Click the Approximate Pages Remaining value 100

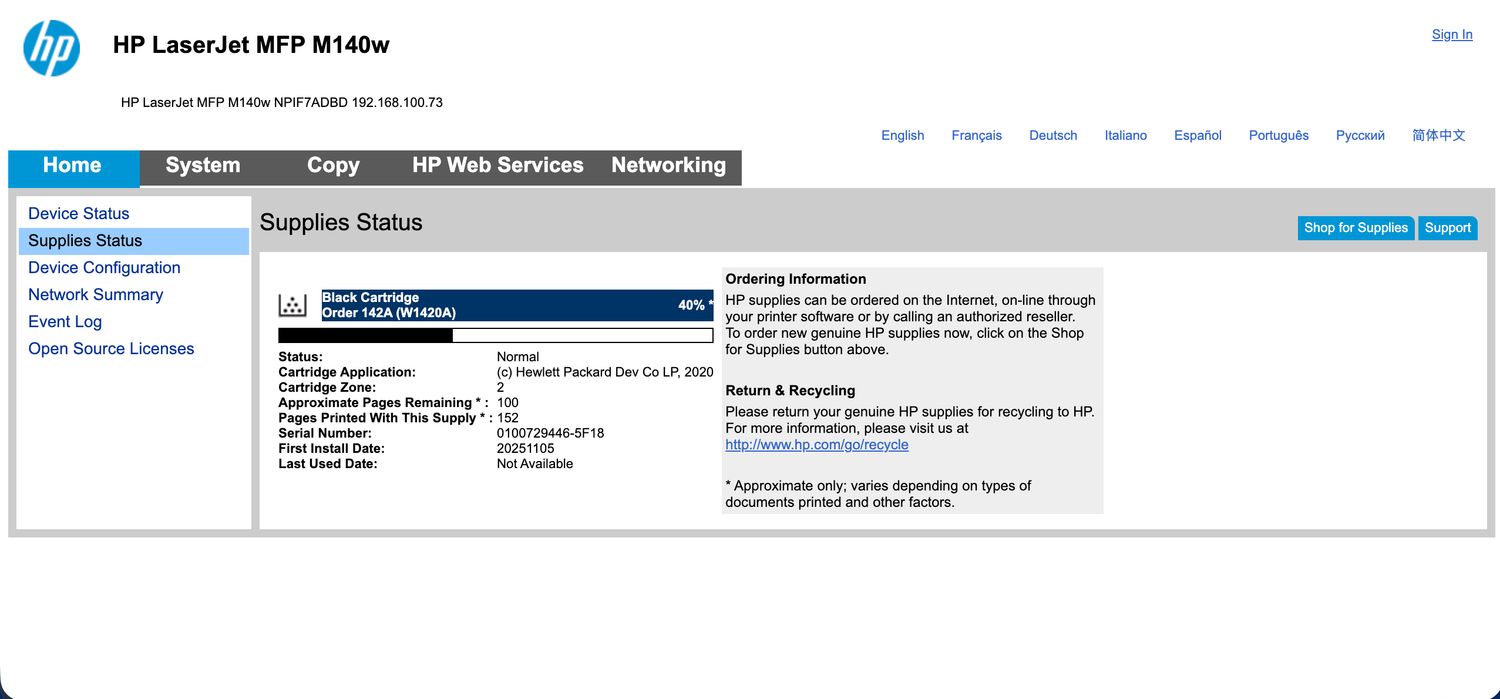[508, 403]
